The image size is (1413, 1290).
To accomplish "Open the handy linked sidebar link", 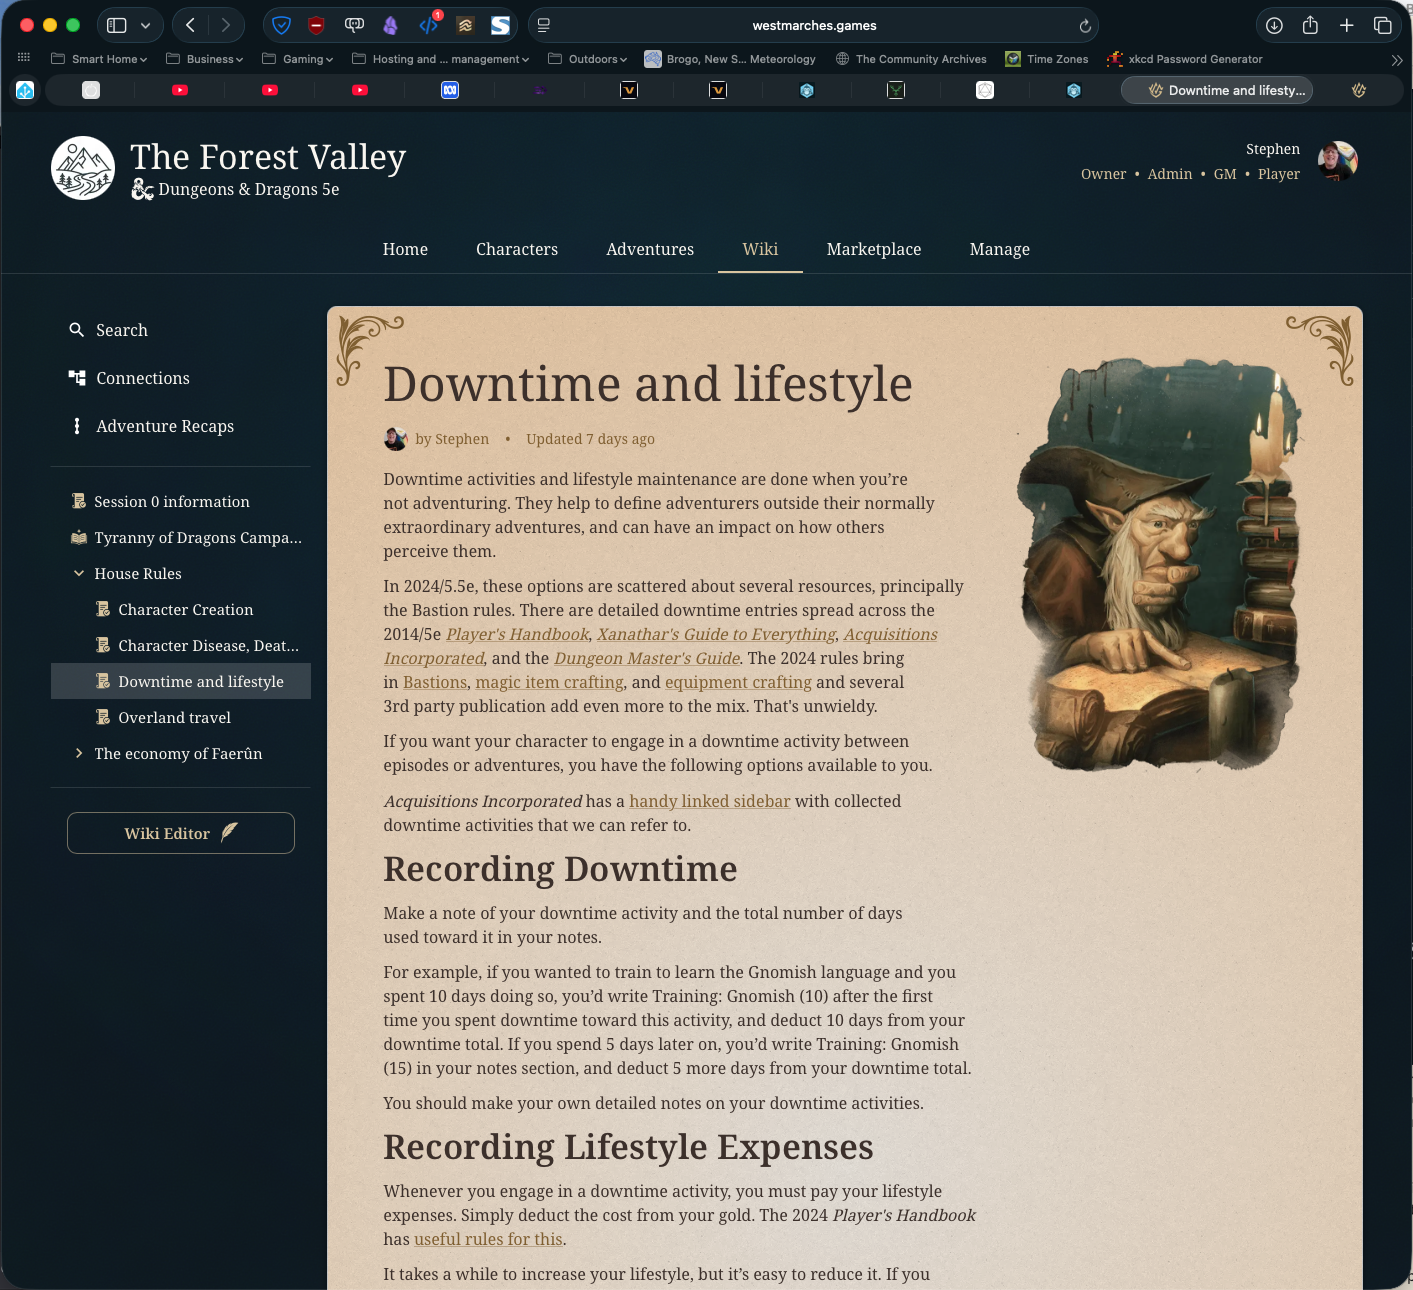I will tap(710, 801).
